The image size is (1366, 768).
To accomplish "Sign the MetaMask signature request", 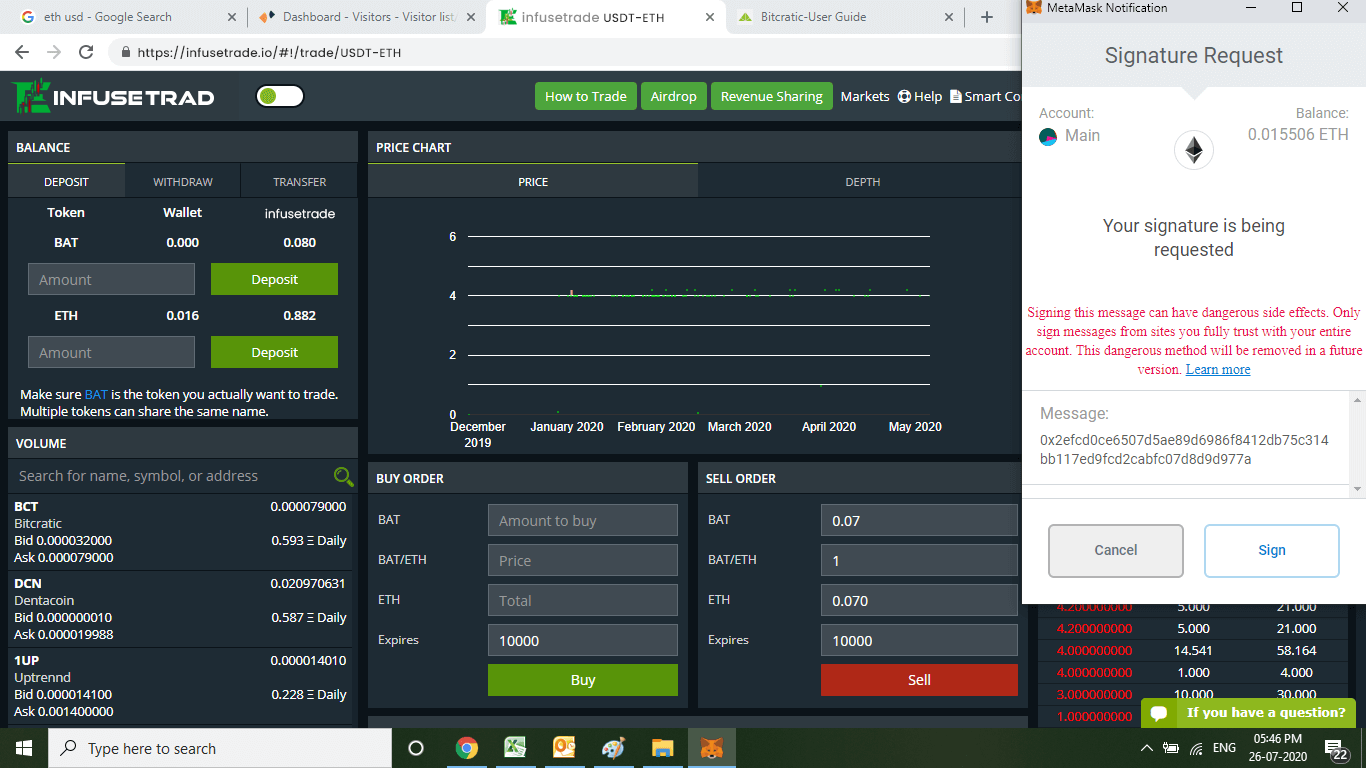I will (1271, 550).
